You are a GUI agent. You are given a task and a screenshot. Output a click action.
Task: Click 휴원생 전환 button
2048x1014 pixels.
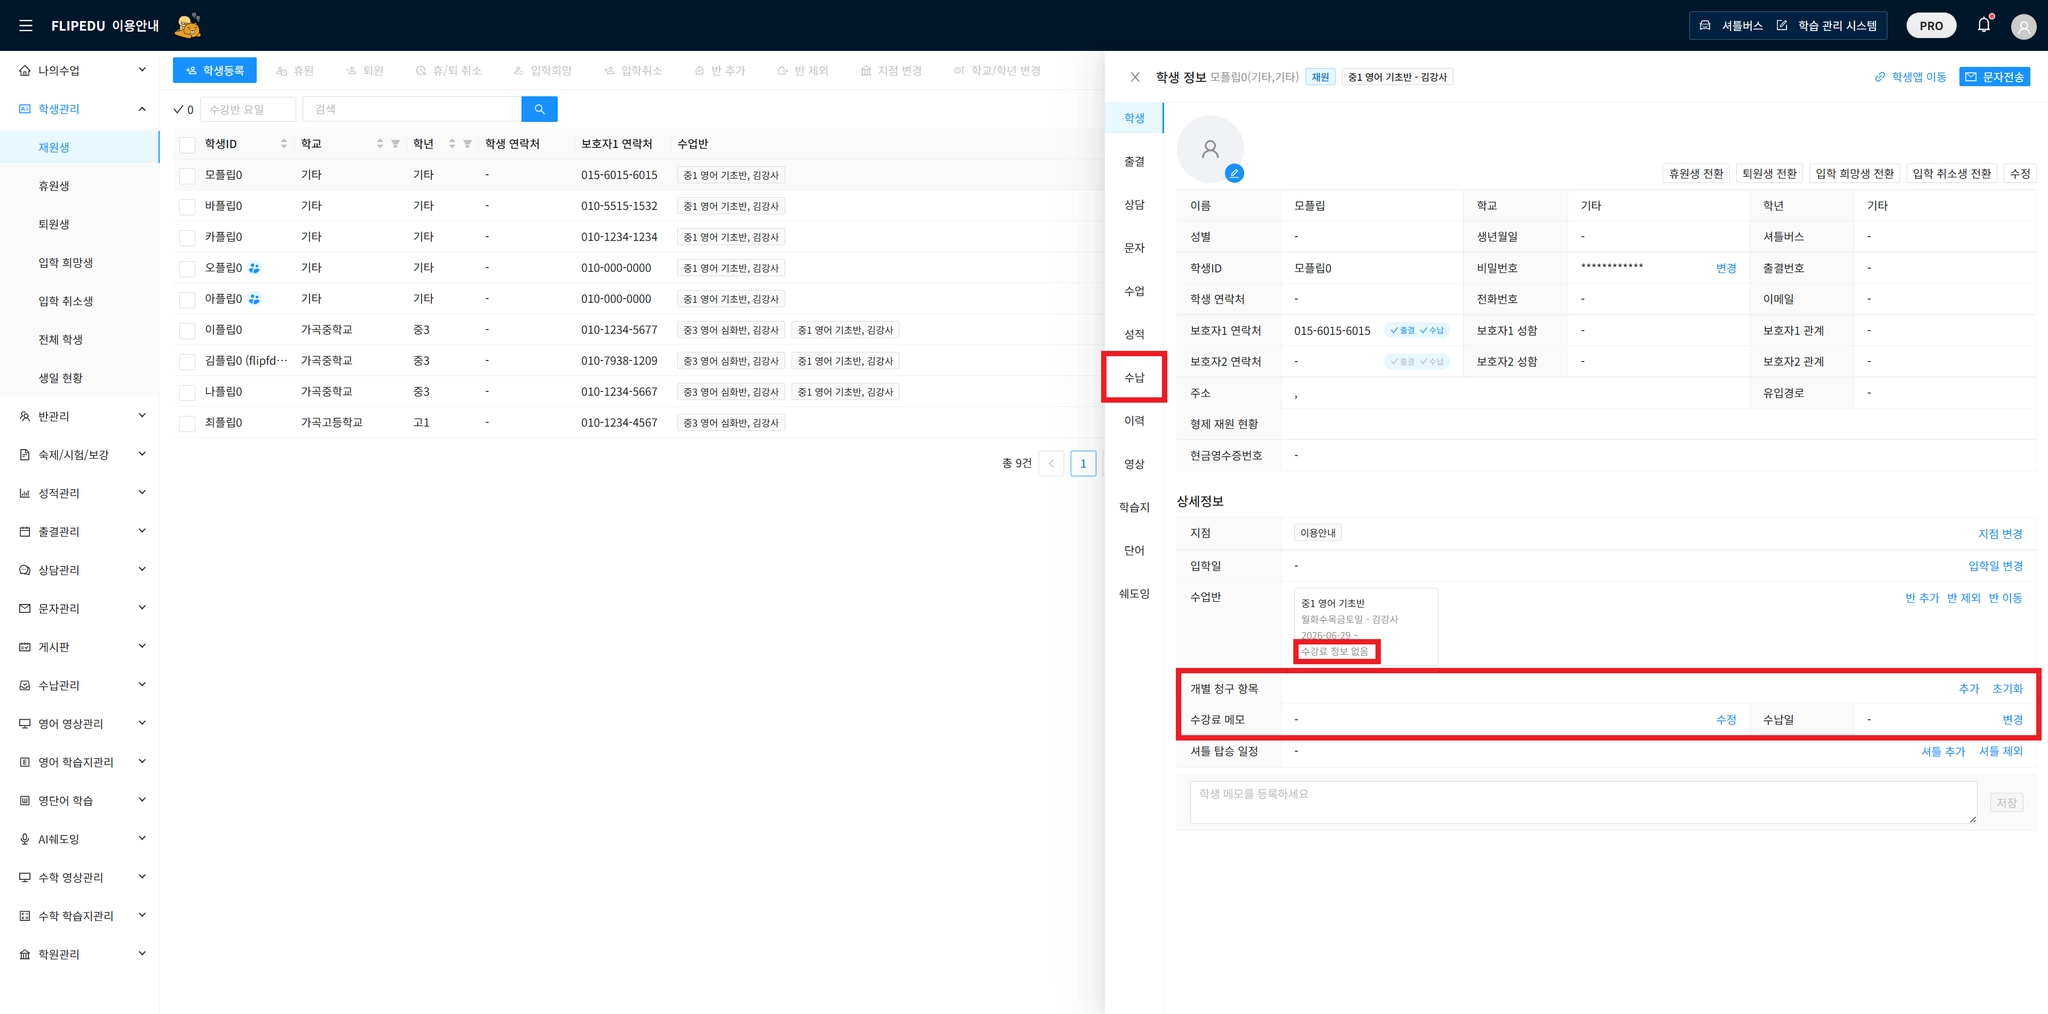[x=1696, y=174]
